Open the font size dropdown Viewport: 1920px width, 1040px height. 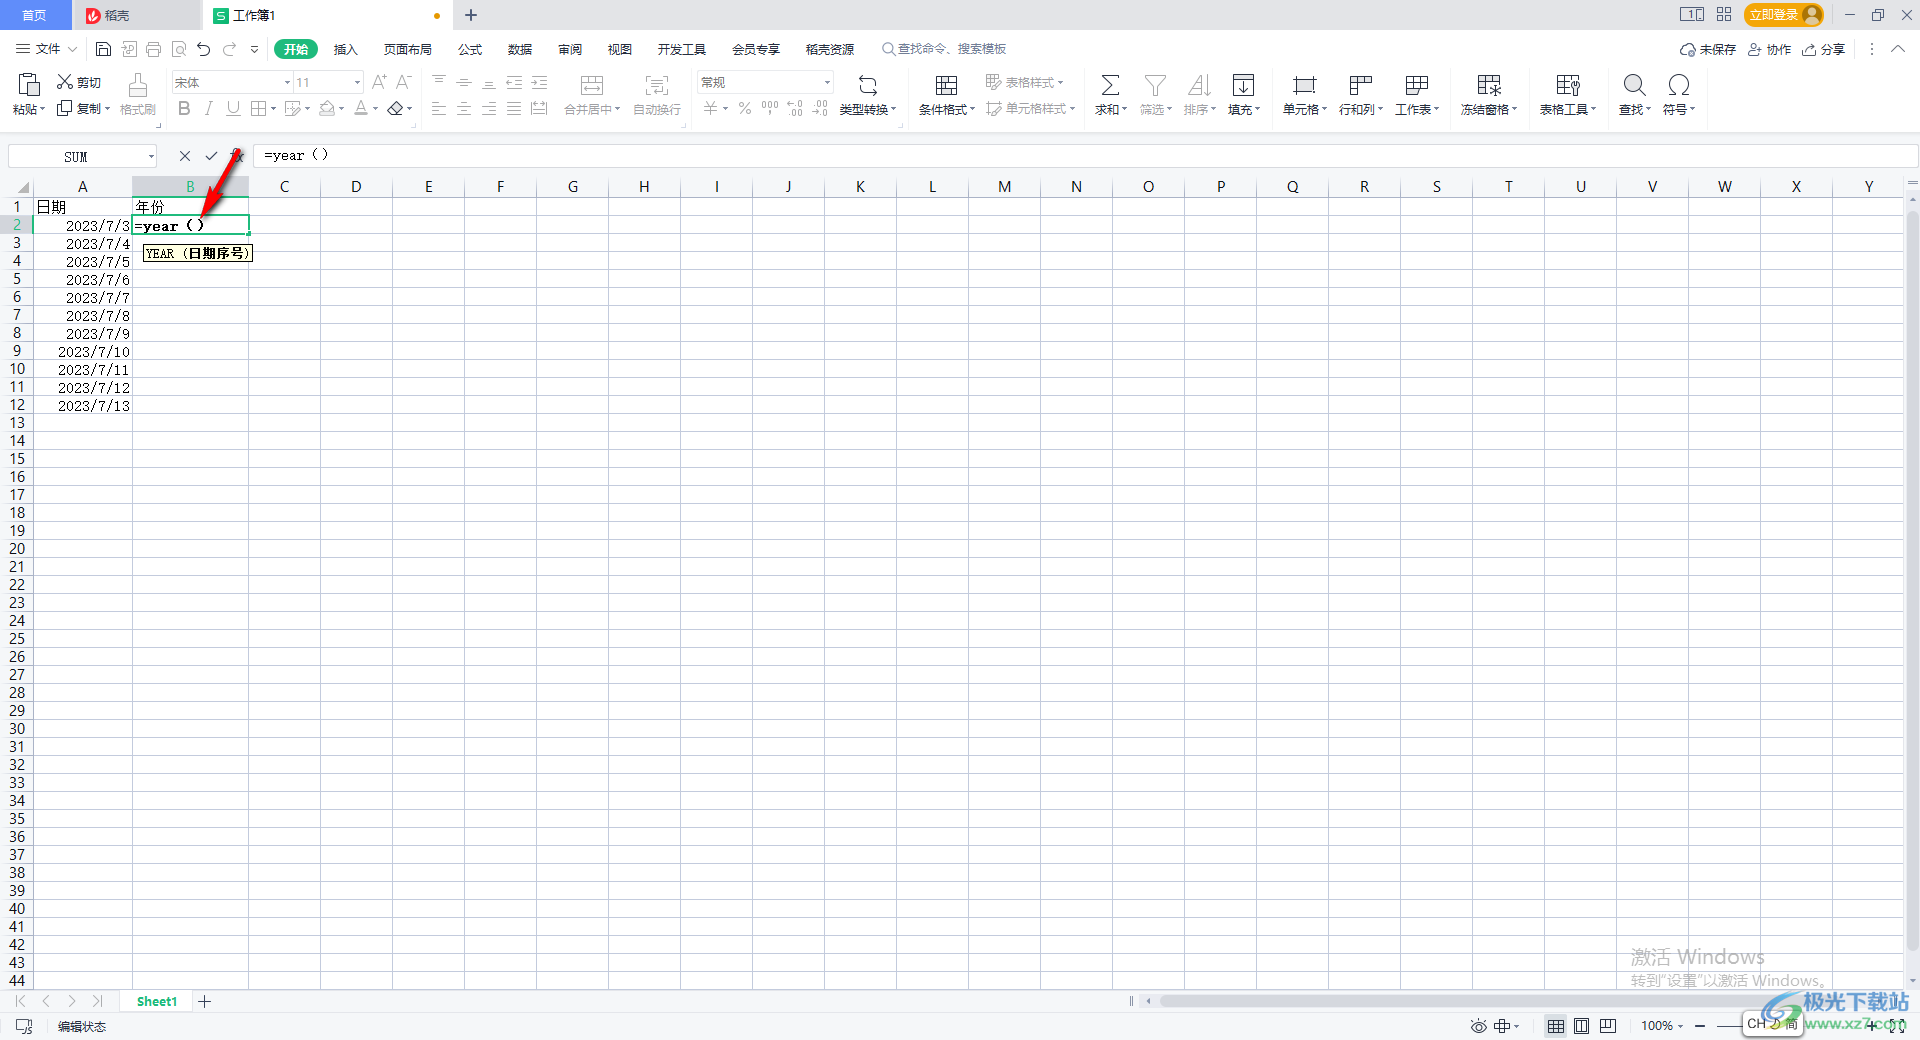click(x=357, y=83)
